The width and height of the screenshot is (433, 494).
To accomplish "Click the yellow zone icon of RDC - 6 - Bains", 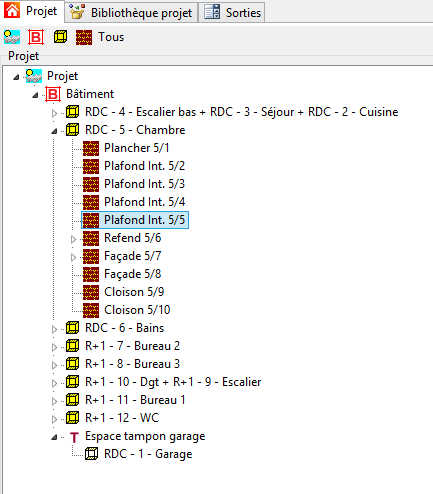I will coord(72,328).
